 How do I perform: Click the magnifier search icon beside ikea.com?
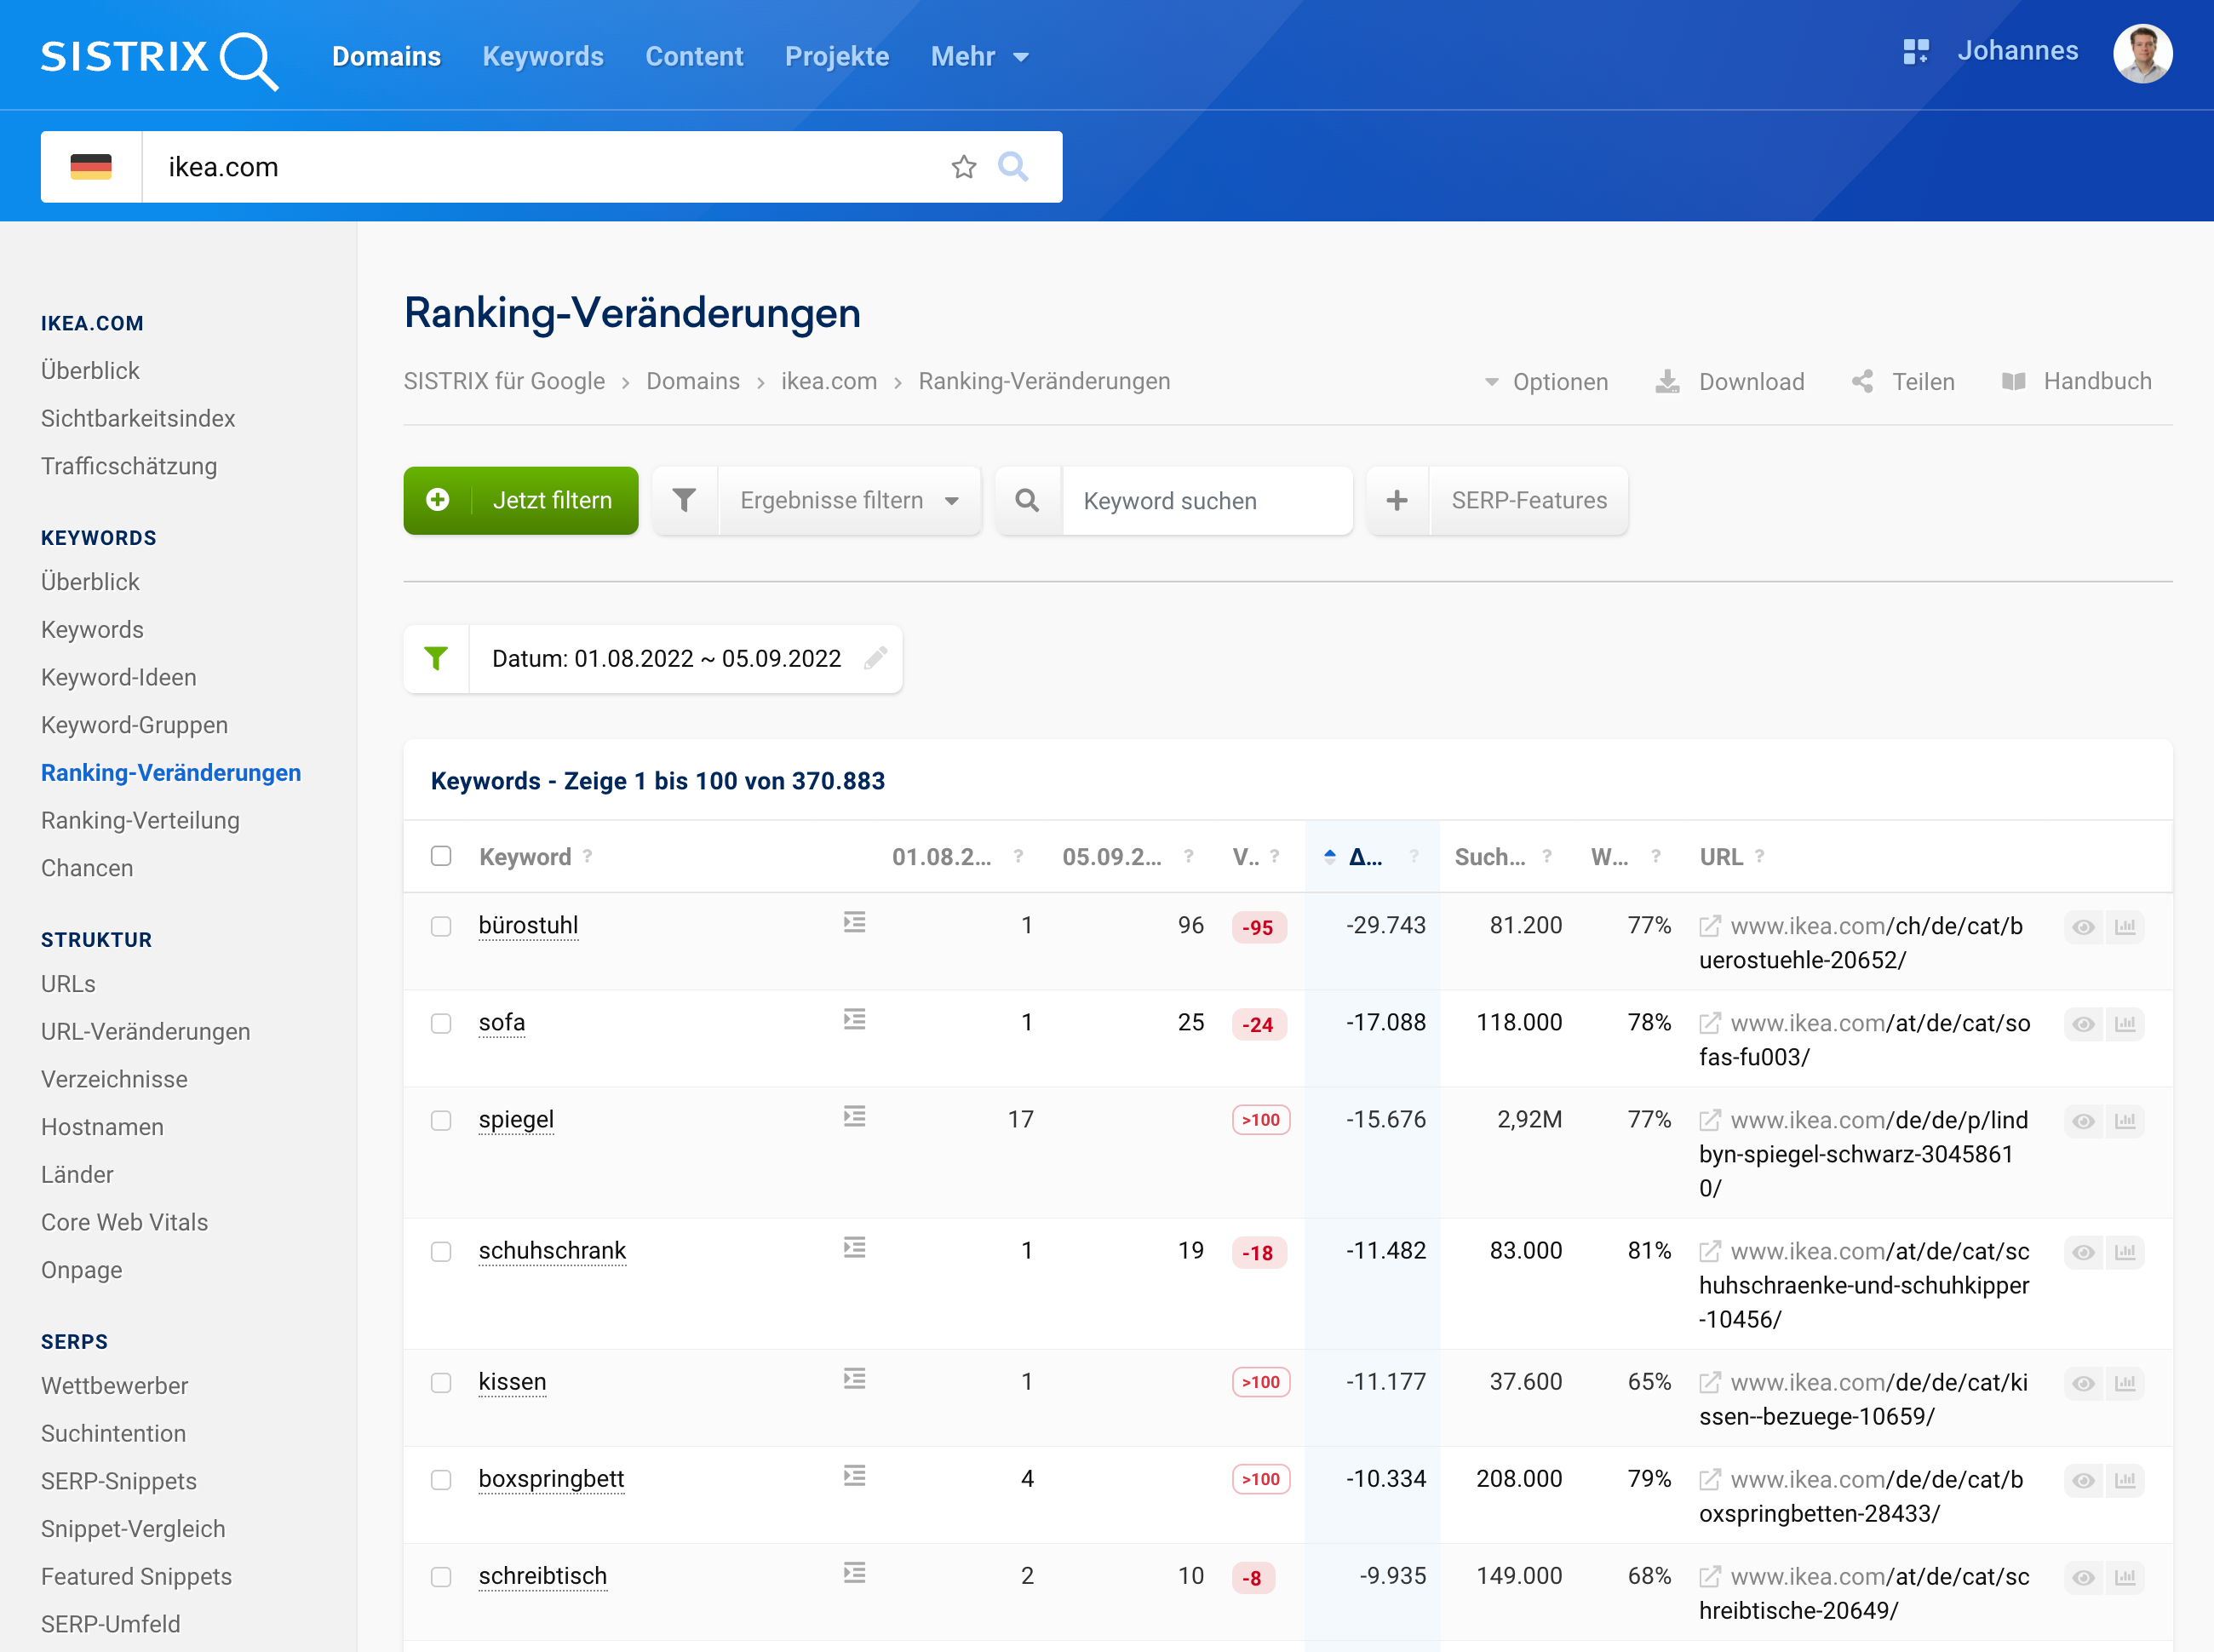tap(1013, 167)
